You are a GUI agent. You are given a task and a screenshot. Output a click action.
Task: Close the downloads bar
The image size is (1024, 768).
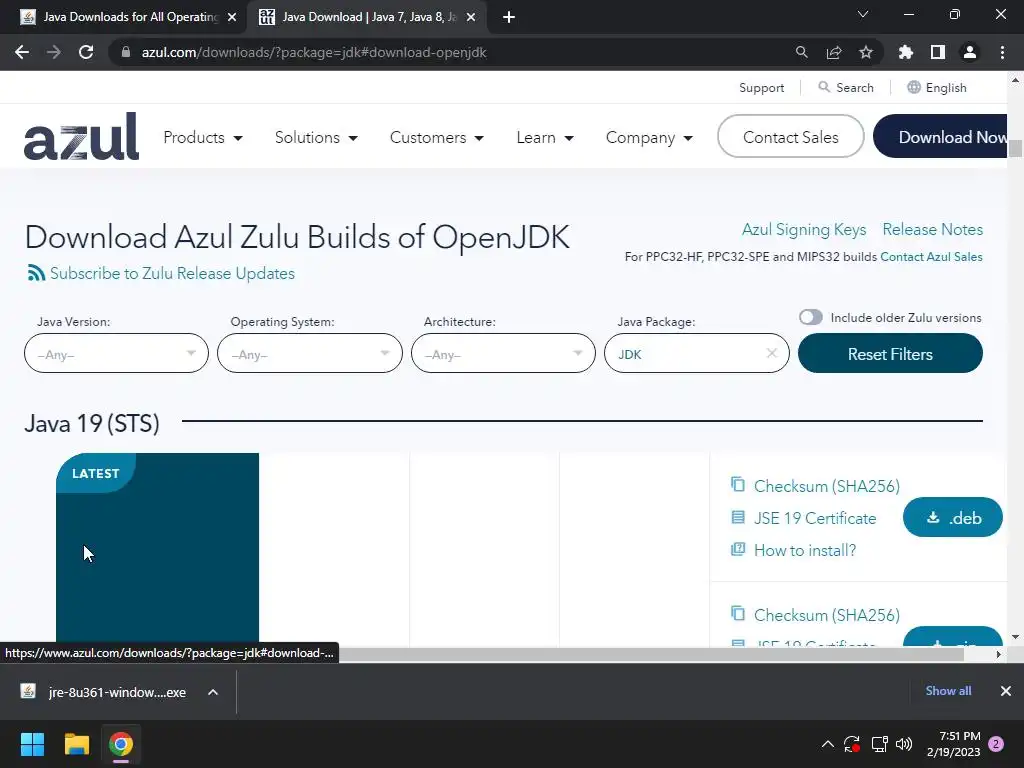pos(1006,691)
